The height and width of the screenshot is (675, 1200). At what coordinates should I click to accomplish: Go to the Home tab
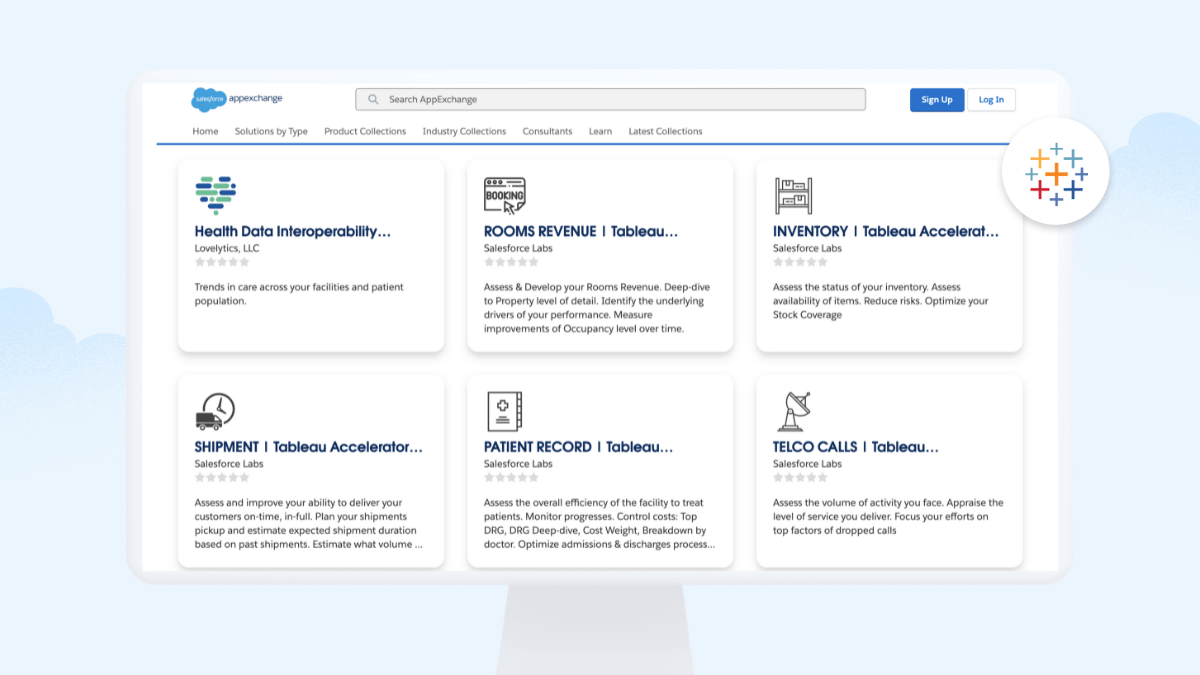click(x=205, y=131)
